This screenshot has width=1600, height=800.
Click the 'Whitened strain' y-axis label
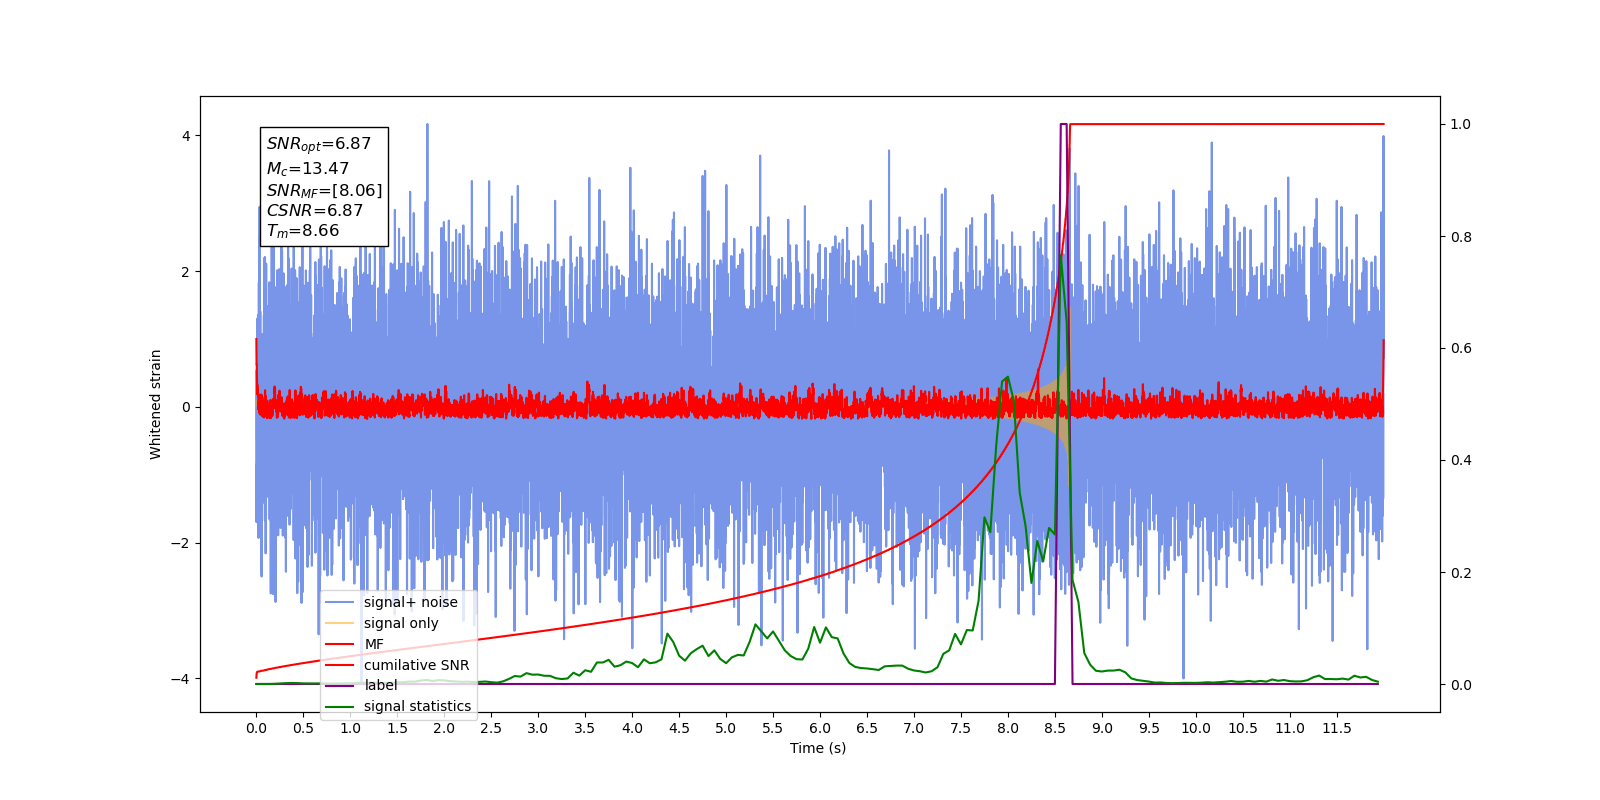pos(155,404)
